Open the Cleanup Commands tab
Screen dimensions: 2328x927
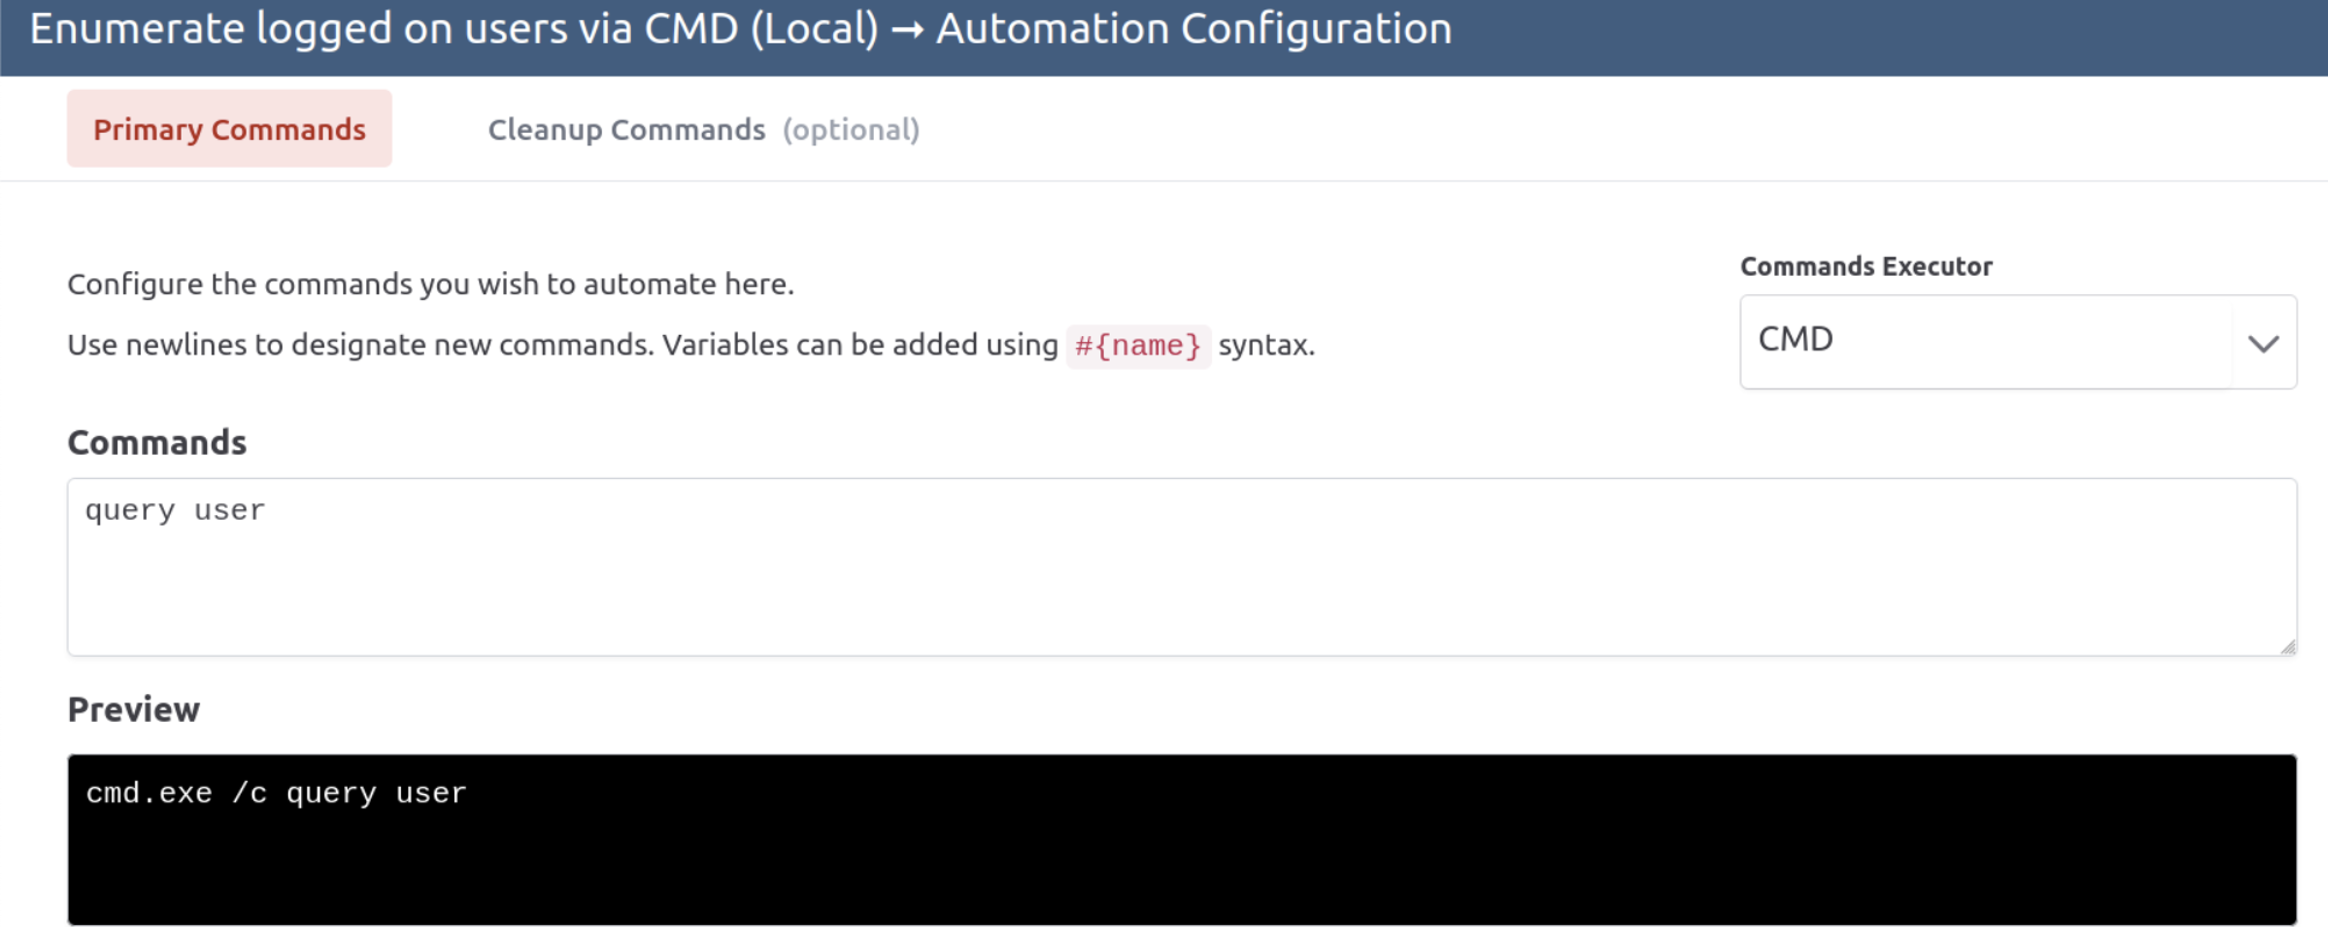point(703,130)
